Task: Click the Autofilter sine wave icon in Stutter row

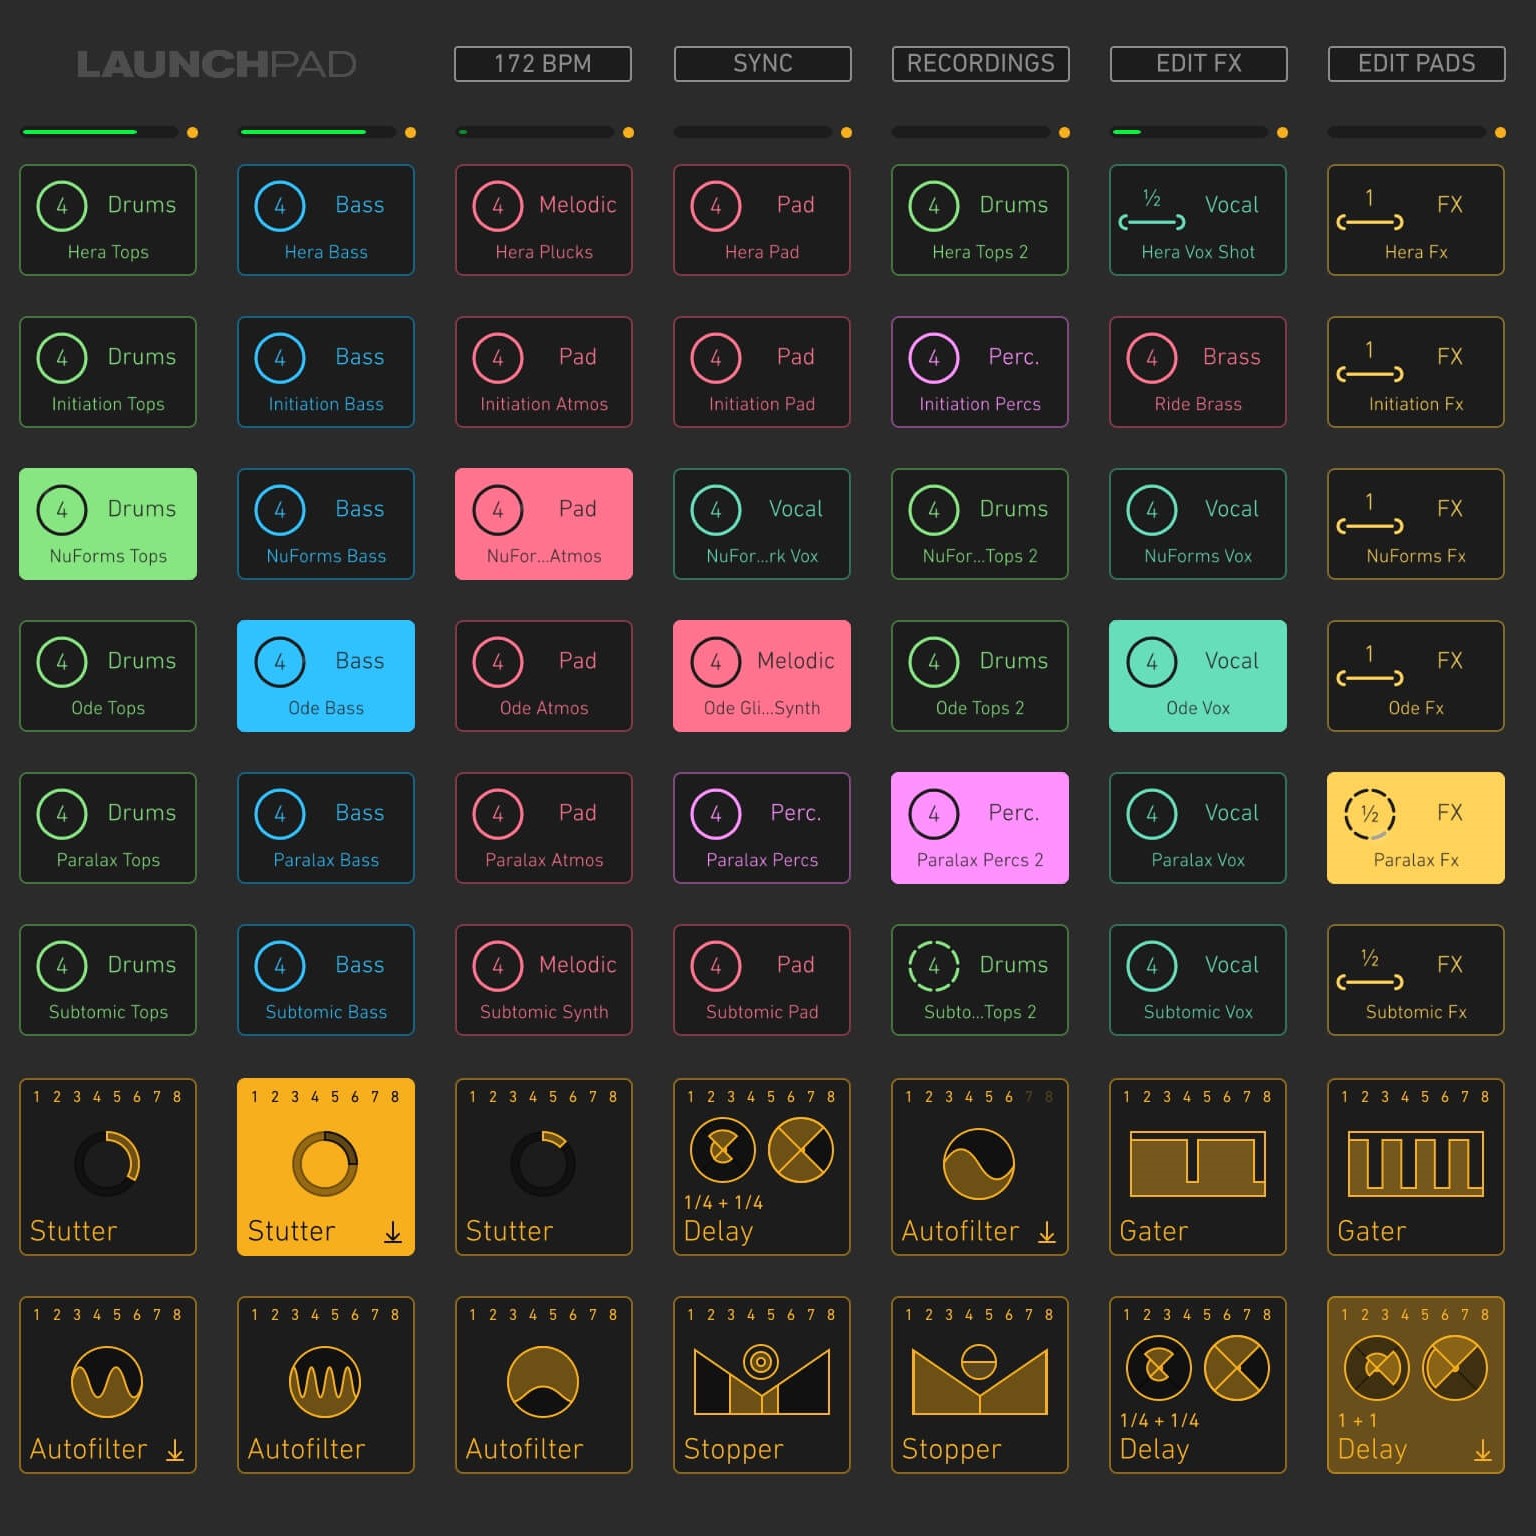Action: [x=979, y=1164]
